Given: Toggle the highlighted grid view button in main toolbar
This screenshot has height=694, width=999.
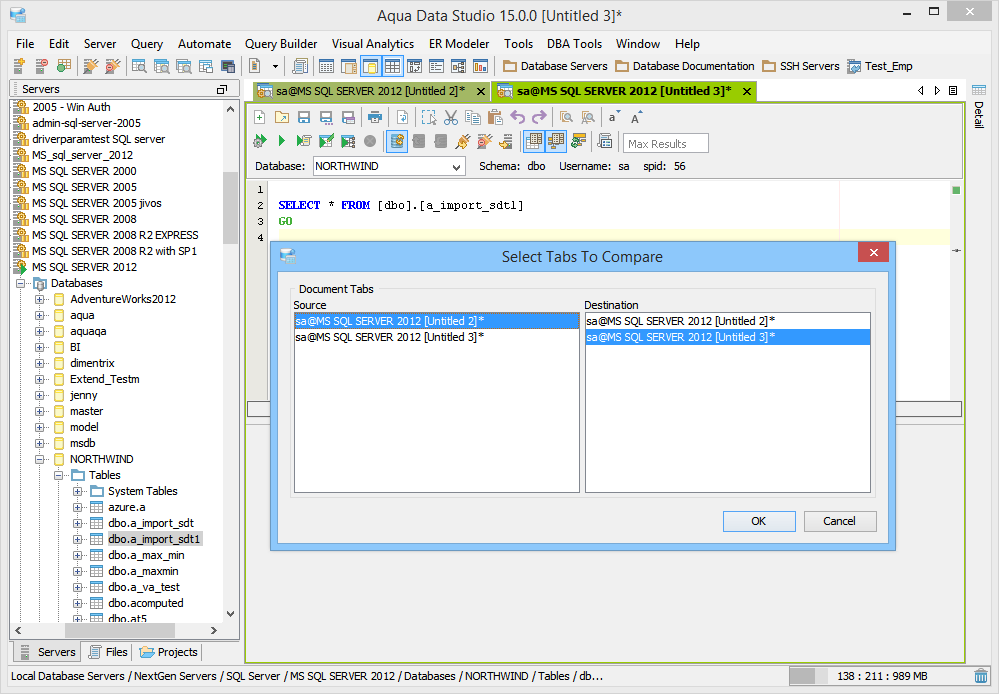Looking at the screenshot, I should (x=392, y=66).
